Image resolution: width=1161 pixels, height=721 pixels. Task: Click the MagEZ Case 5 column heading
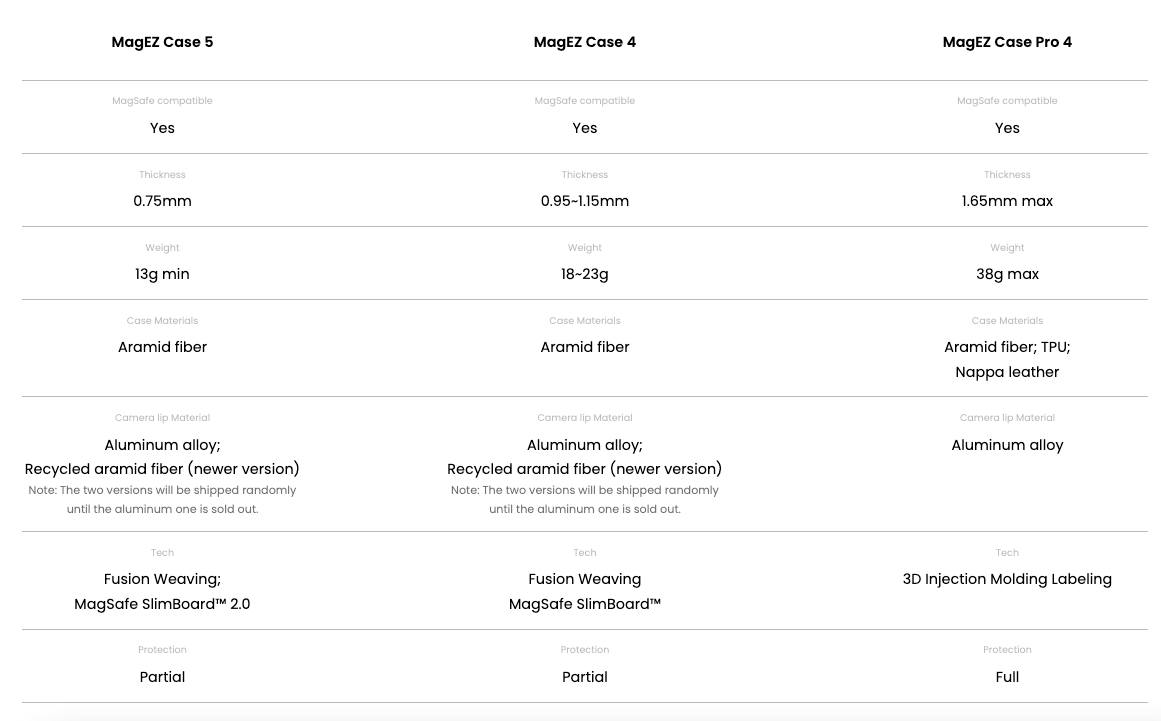(x=162, y=42)
